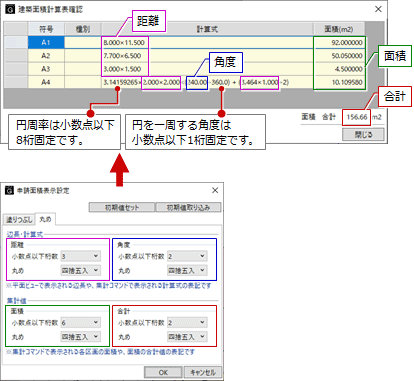Click the app icon of 申請面積表示設定 dialog
414x381 pixels.
tap(9, 191)
